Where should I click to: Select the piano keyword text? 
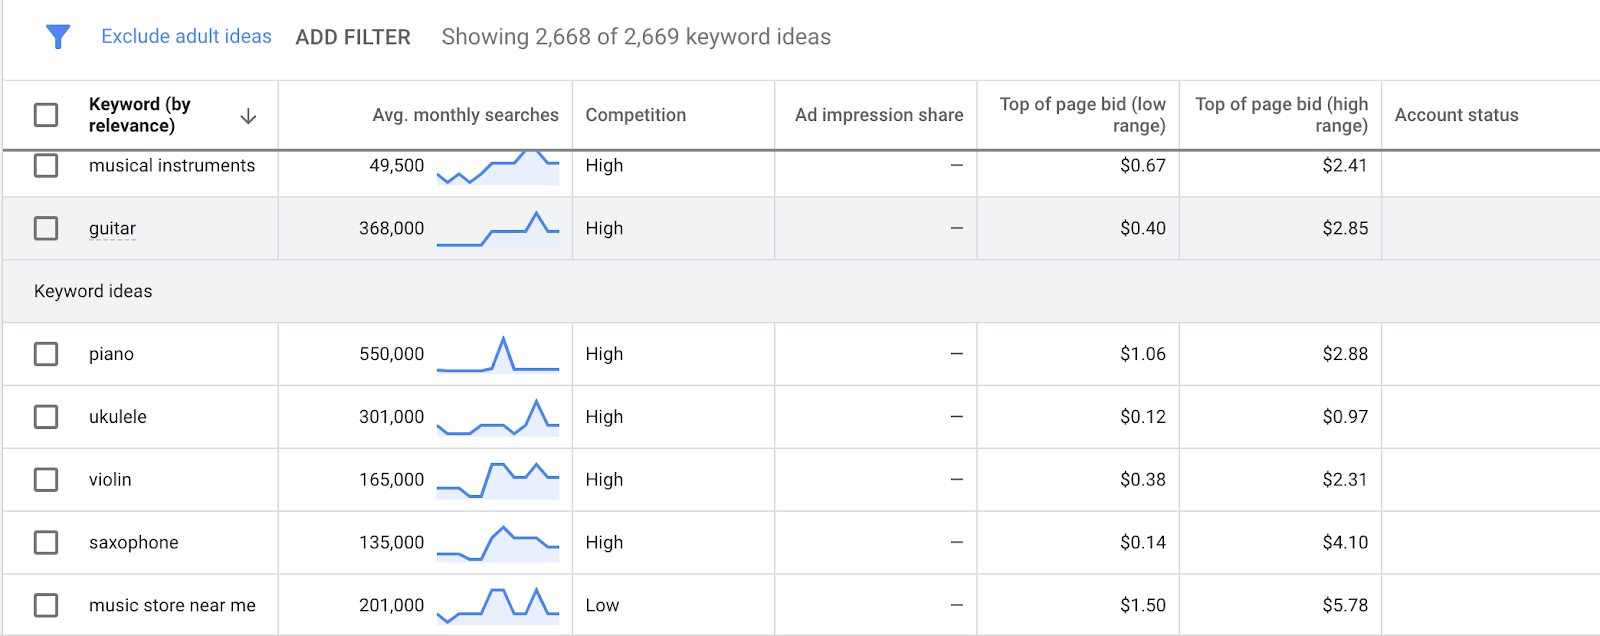pos(111,354)
